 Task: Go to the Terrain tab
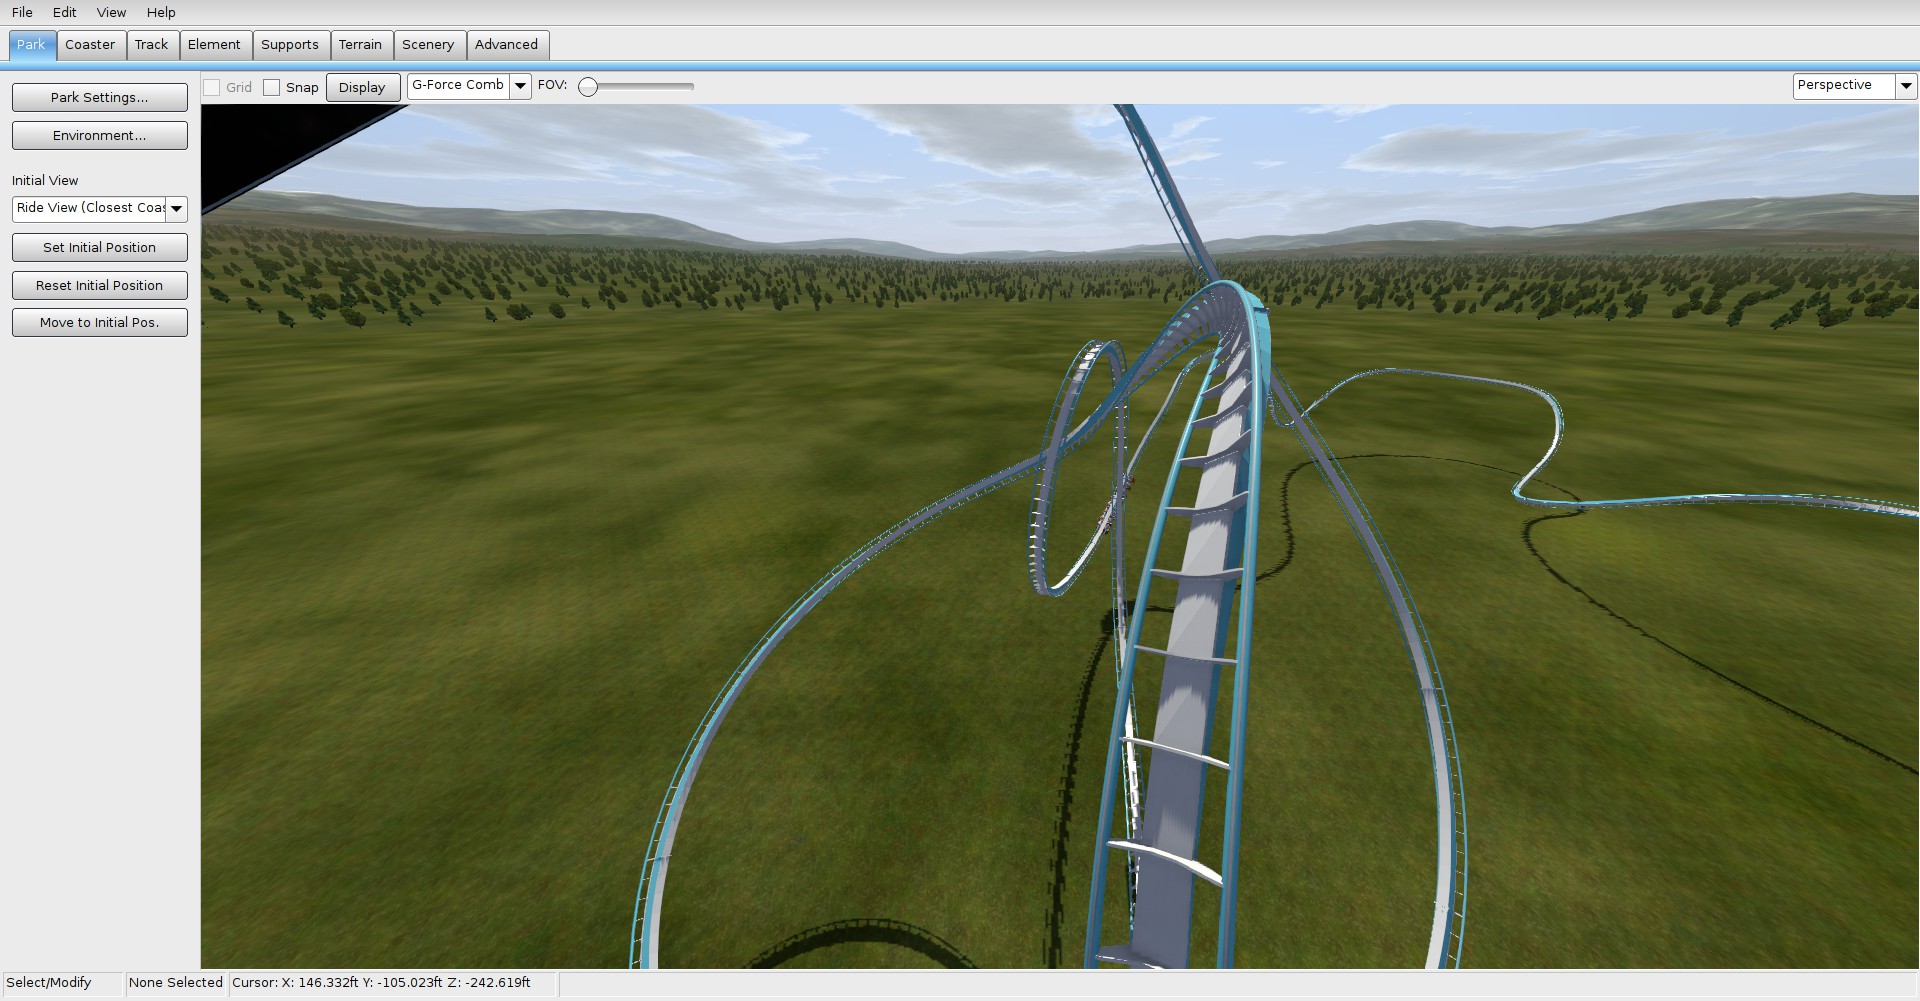[x=360, y=45]
